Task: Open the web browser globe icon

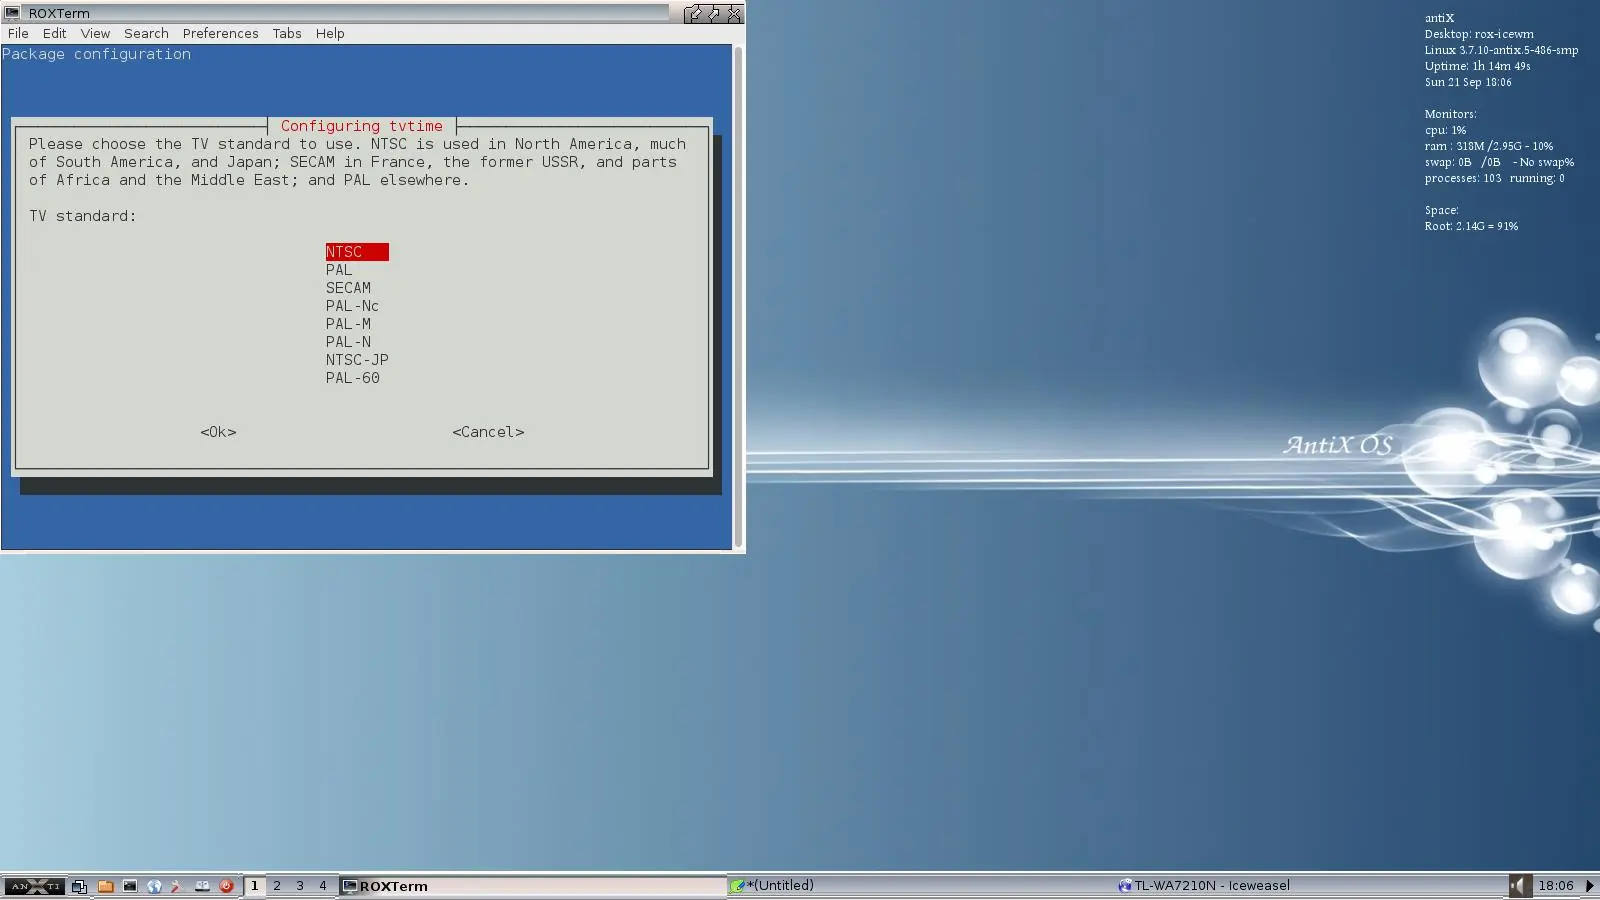Action: click(154, 886)
